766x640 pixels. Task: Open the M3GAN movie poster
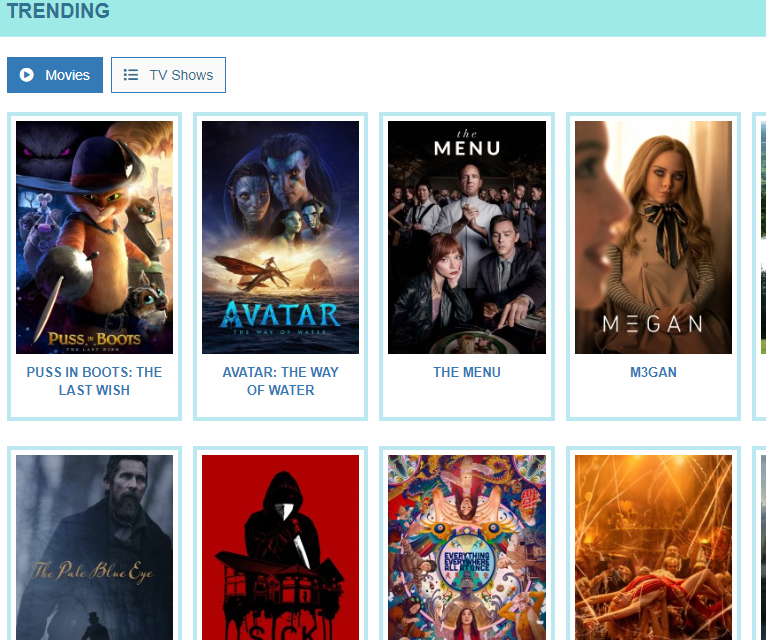coord(654,237)
